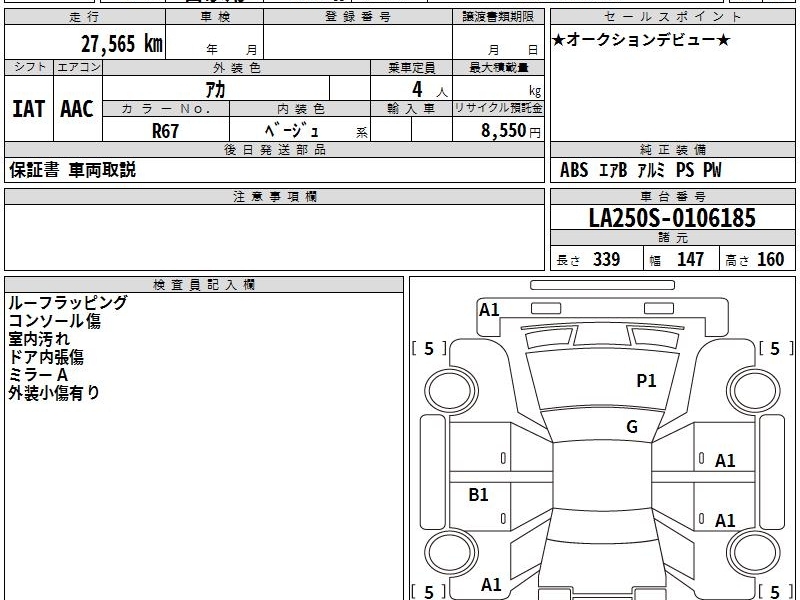Select the シフト header cell
Image resolution: width=800 pixels, height=600 pixels.
coord(29,67)
